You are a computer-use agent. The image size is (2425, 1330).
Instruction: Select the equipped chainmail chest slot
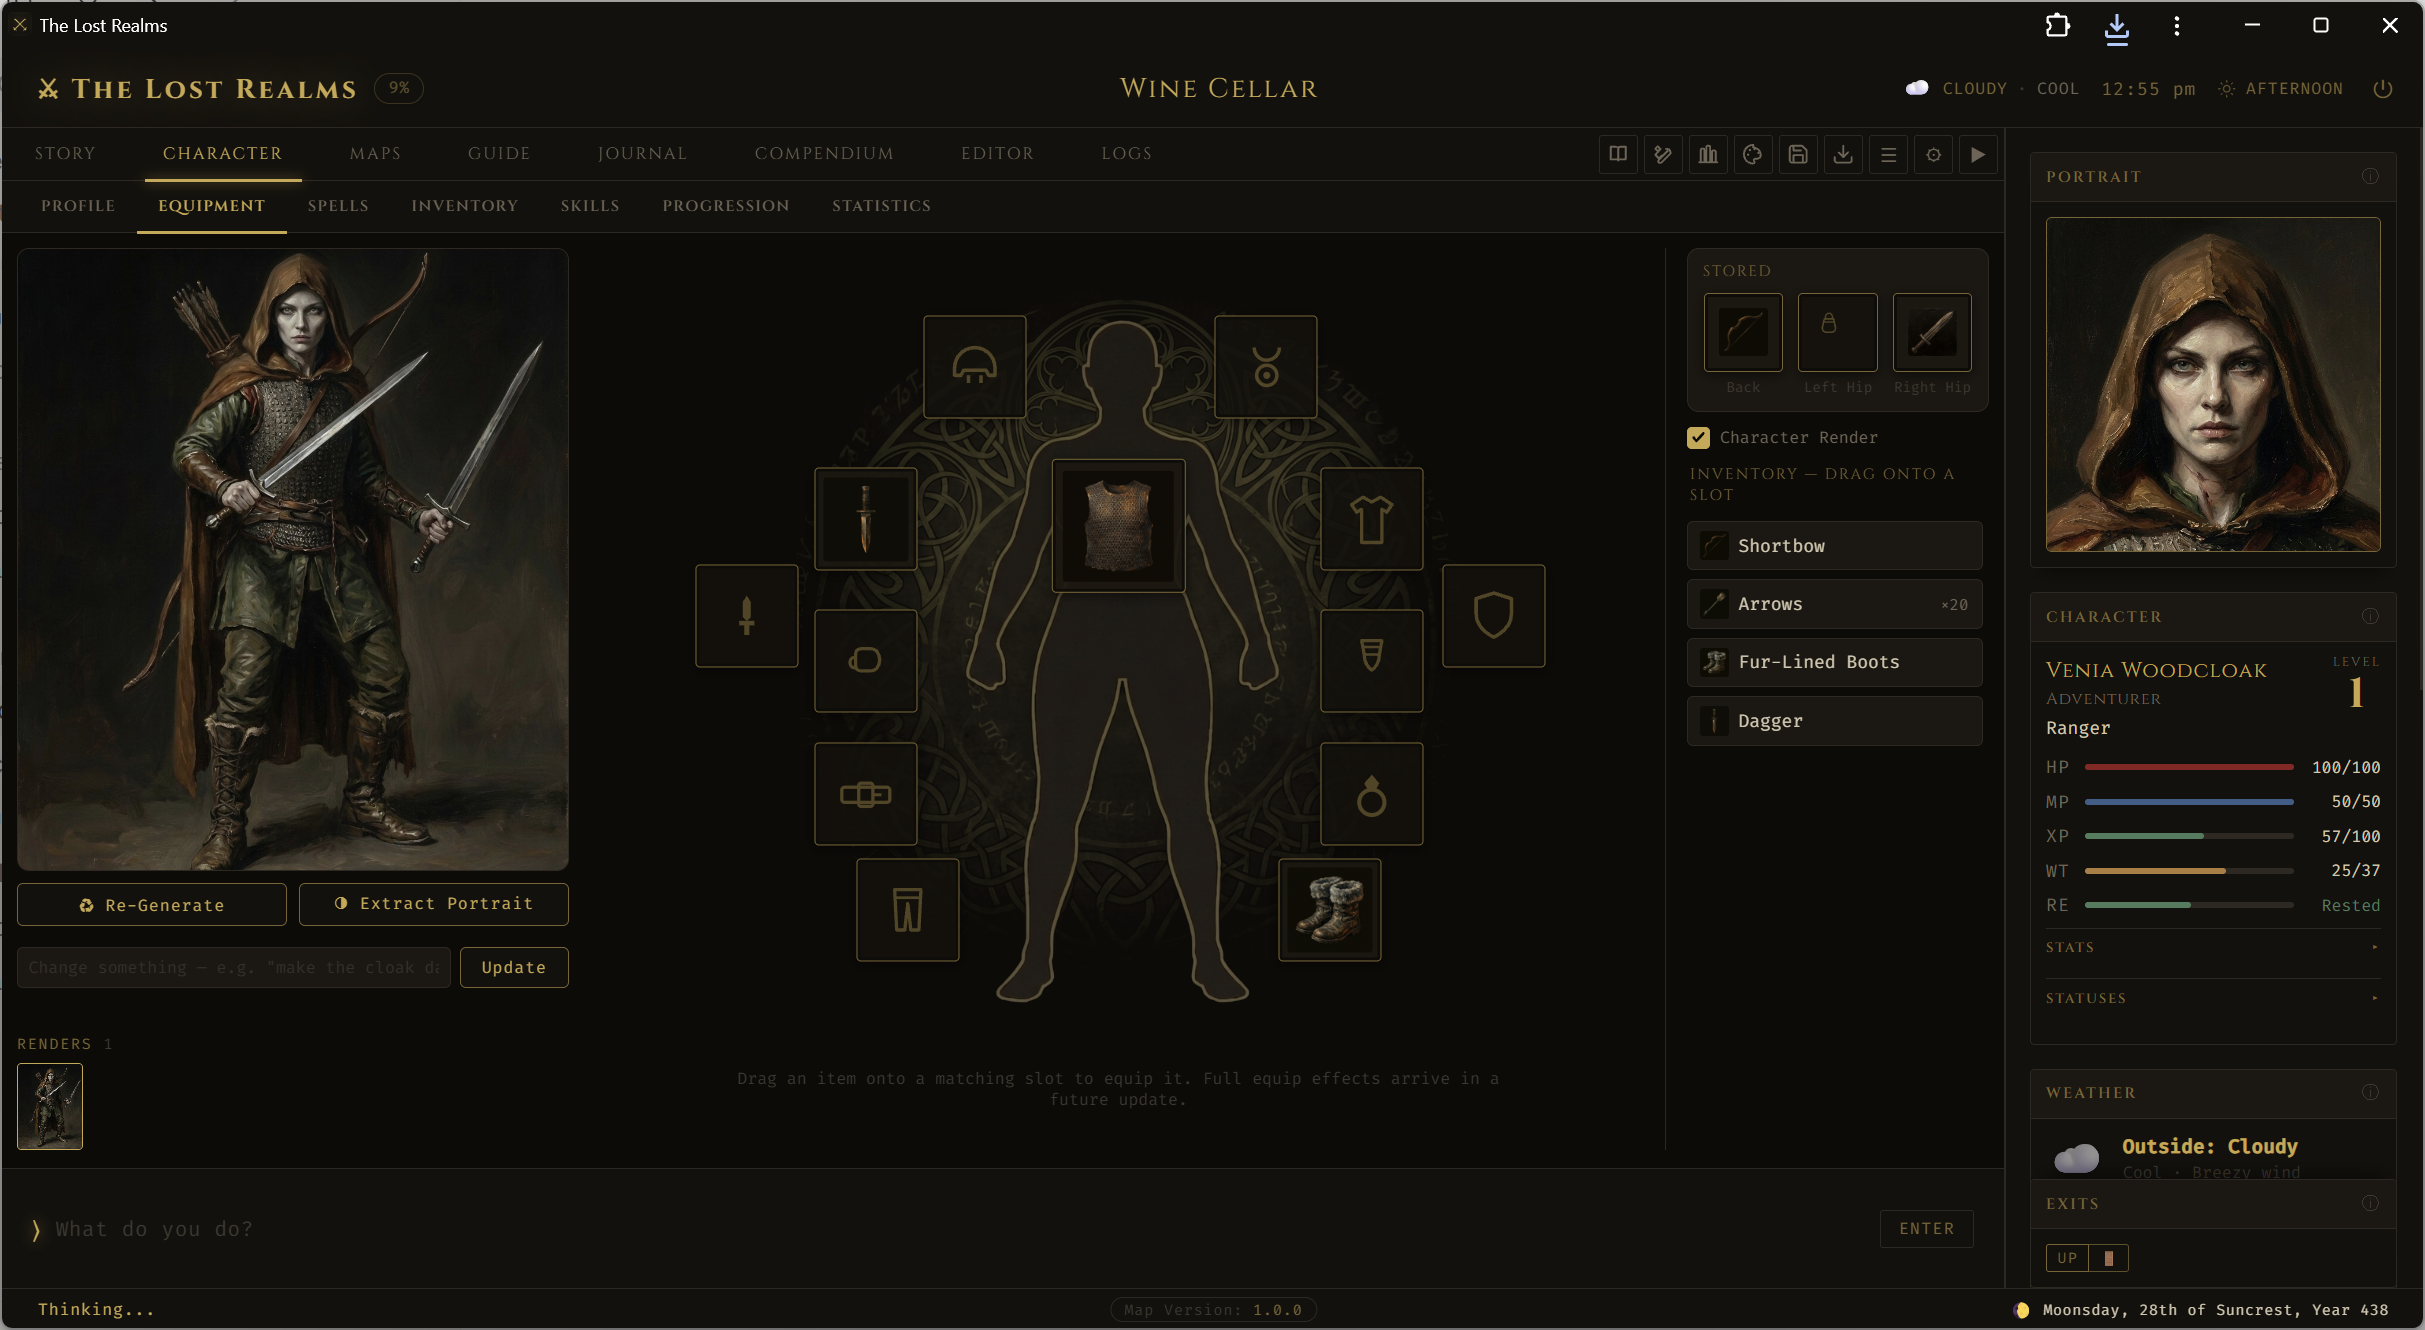point(1118,525)
